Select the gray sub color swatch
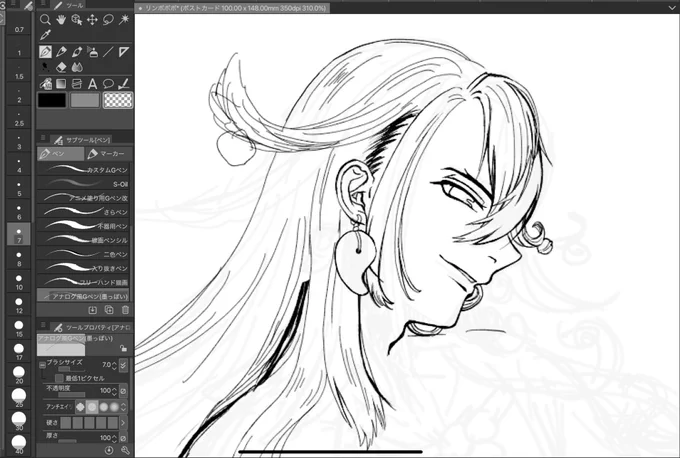Screen dimensions: 680x458 85,100
